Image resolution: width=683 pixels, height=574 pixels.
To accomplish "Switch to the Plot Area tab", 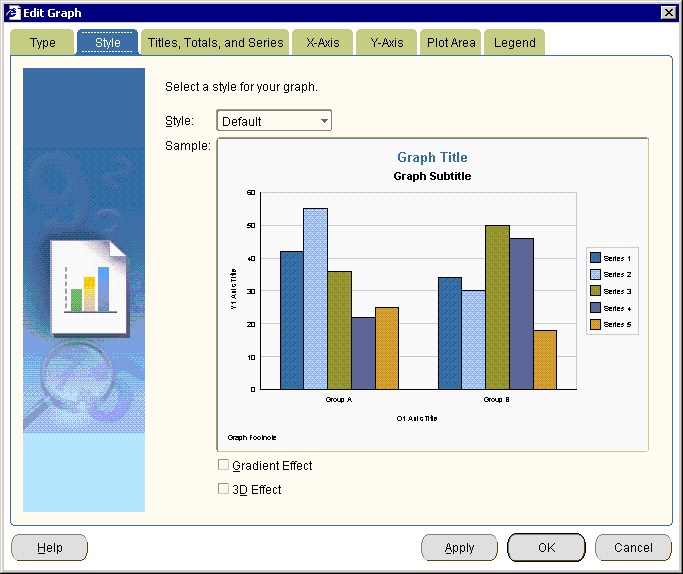I will click(x=451, y=43).
